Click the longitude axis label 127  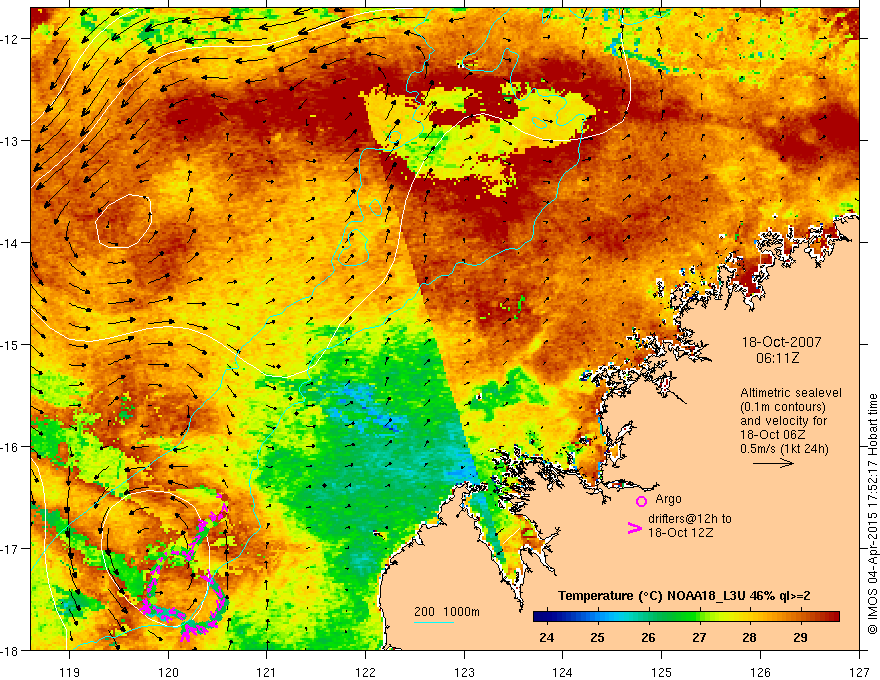click(x=859, y=672)
